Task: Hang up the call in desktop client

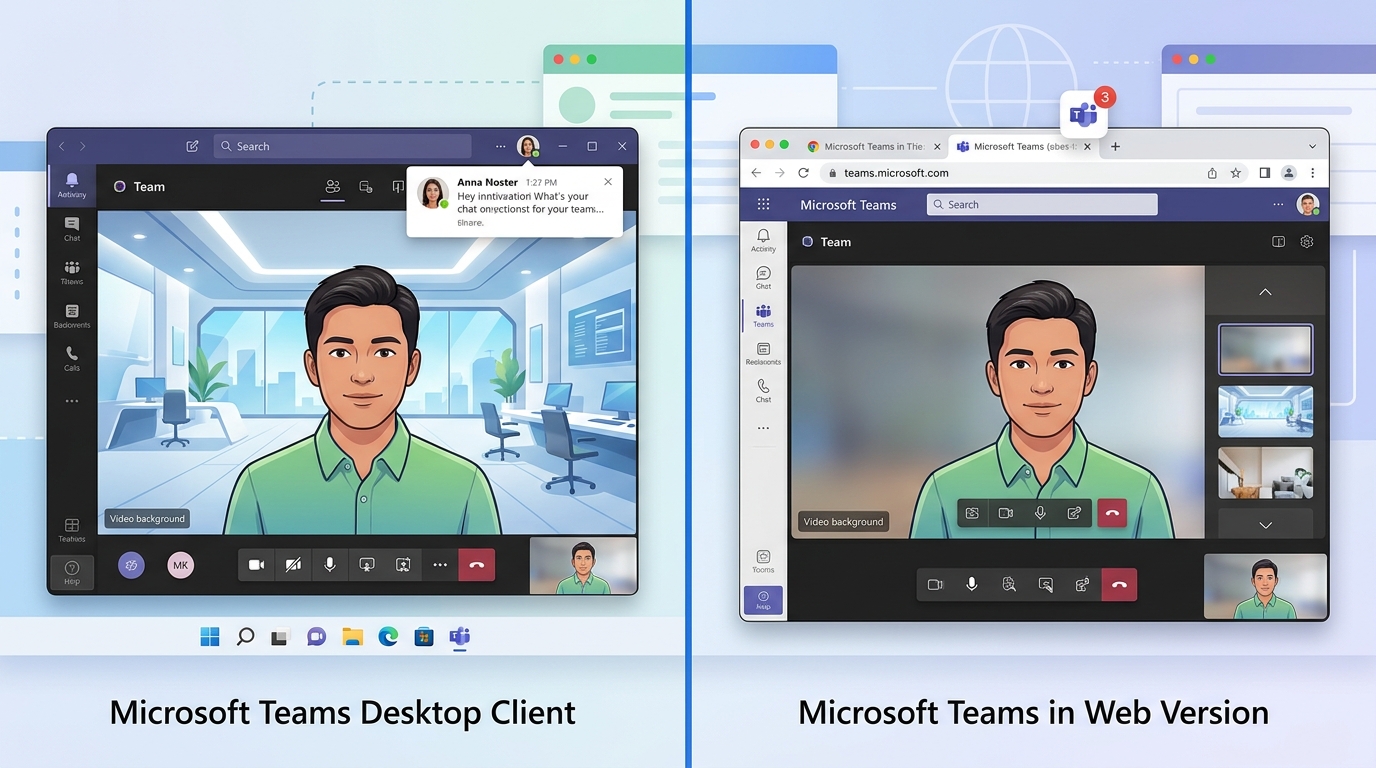Action: pyautogui.click(x=477, y=565)
